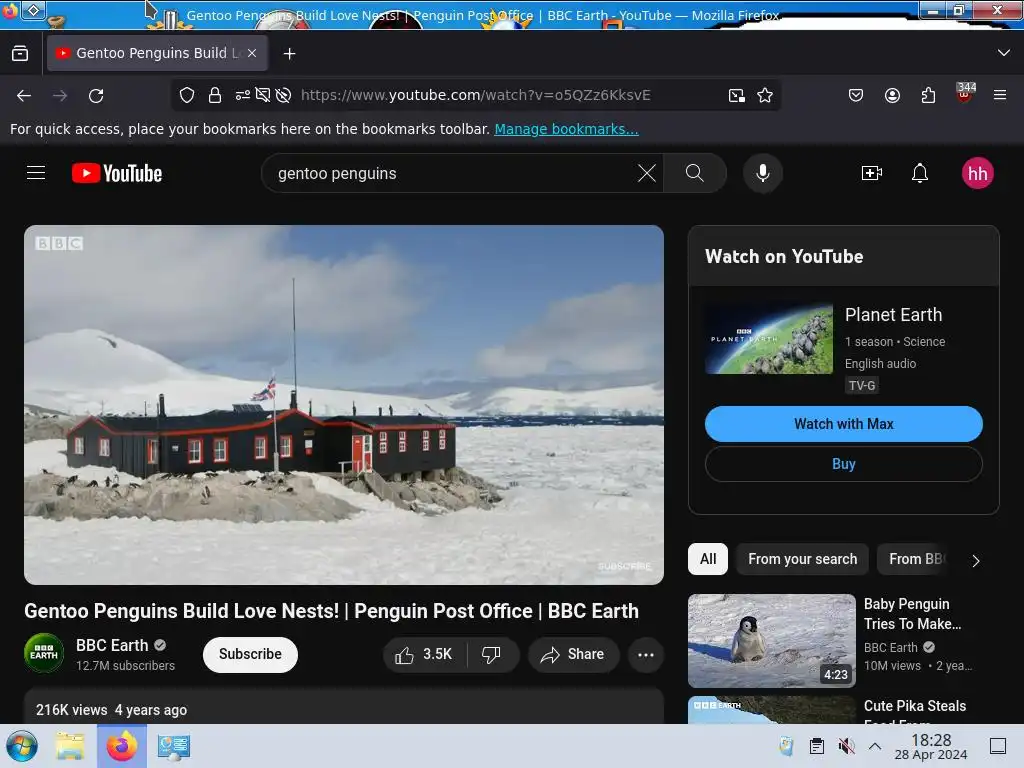Reload the current page
This screenshot has width=1024, height=768.
point(96,95)
